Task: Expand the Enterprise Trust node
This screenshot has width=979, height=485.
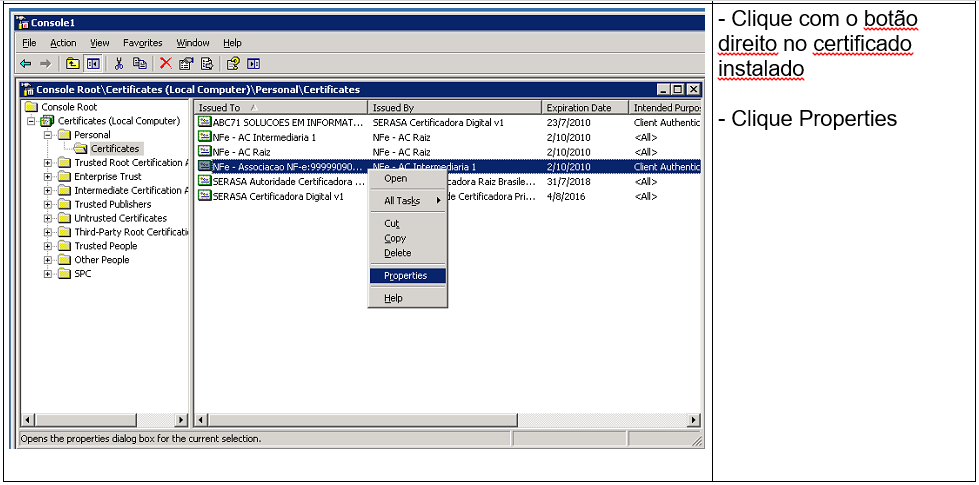Action: coord(47,177)
